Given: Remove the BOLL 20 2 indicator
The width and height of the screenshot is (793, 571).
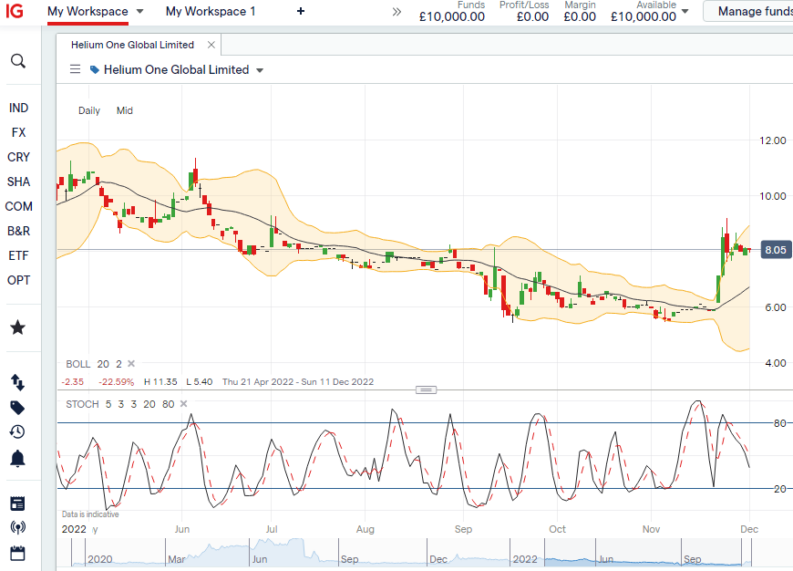Looking at the screenshot, I should (131, 364).
